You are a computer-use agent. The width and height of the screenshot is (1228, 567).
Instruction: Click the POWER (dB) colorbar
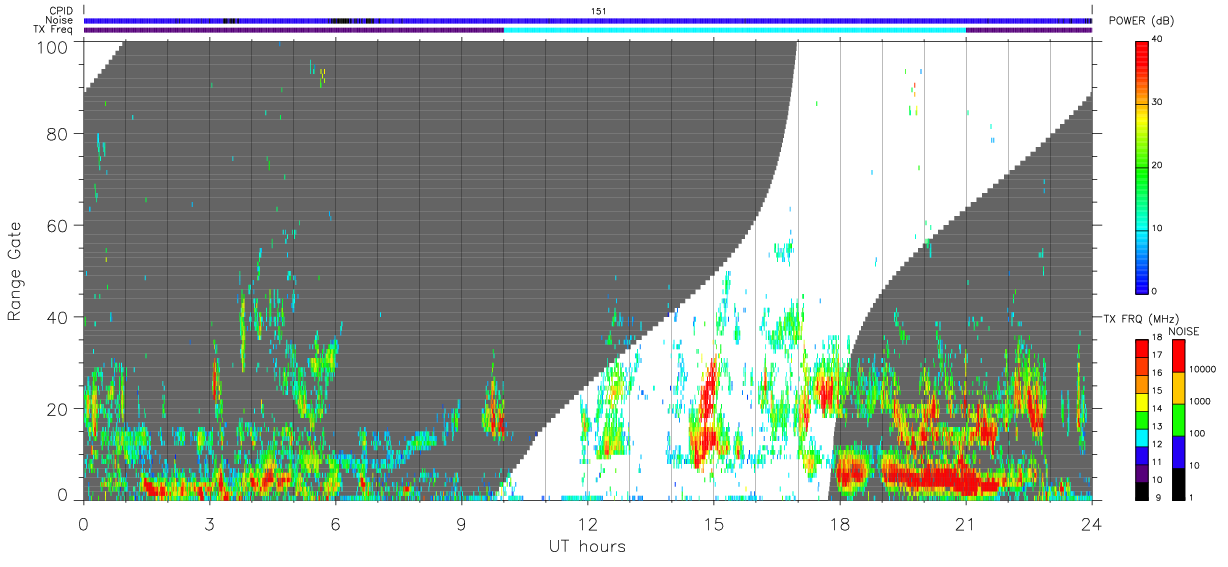[1142, 166]
